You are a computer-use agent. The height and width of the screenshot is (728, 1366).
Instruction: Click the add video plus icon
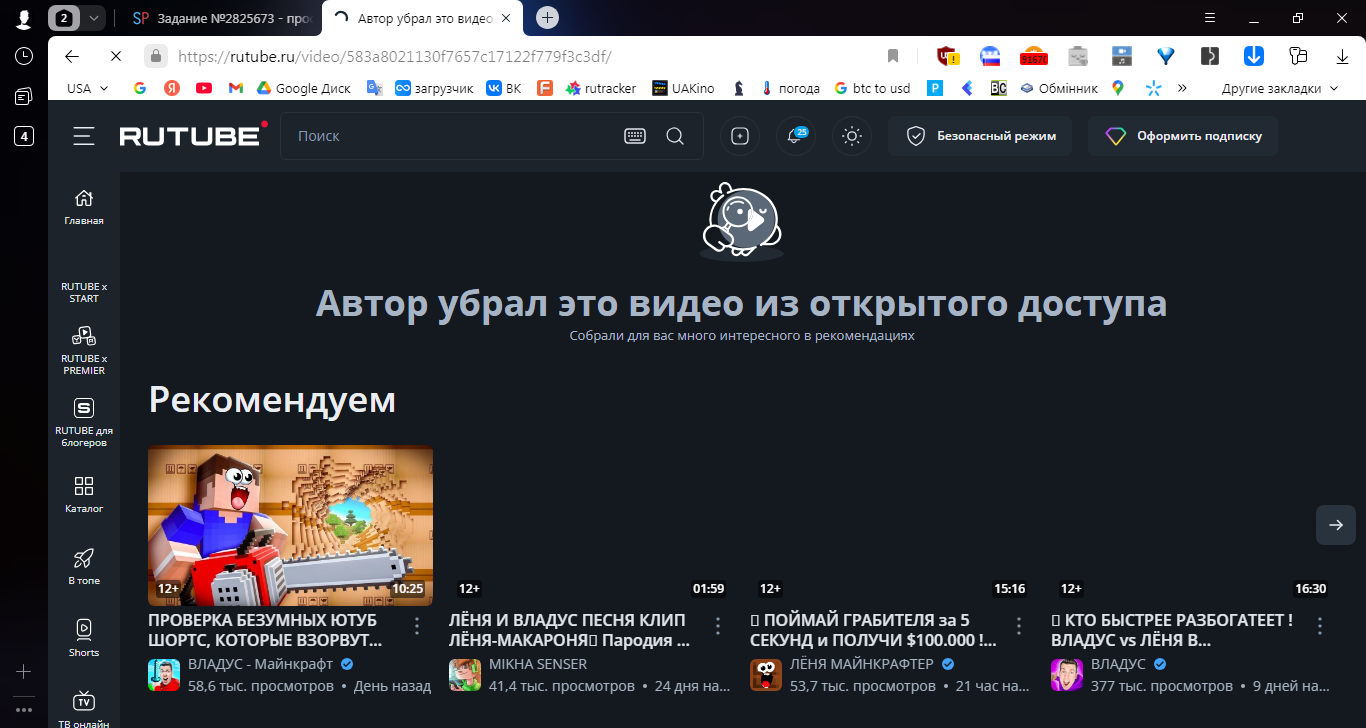click(x=740, y=136)
